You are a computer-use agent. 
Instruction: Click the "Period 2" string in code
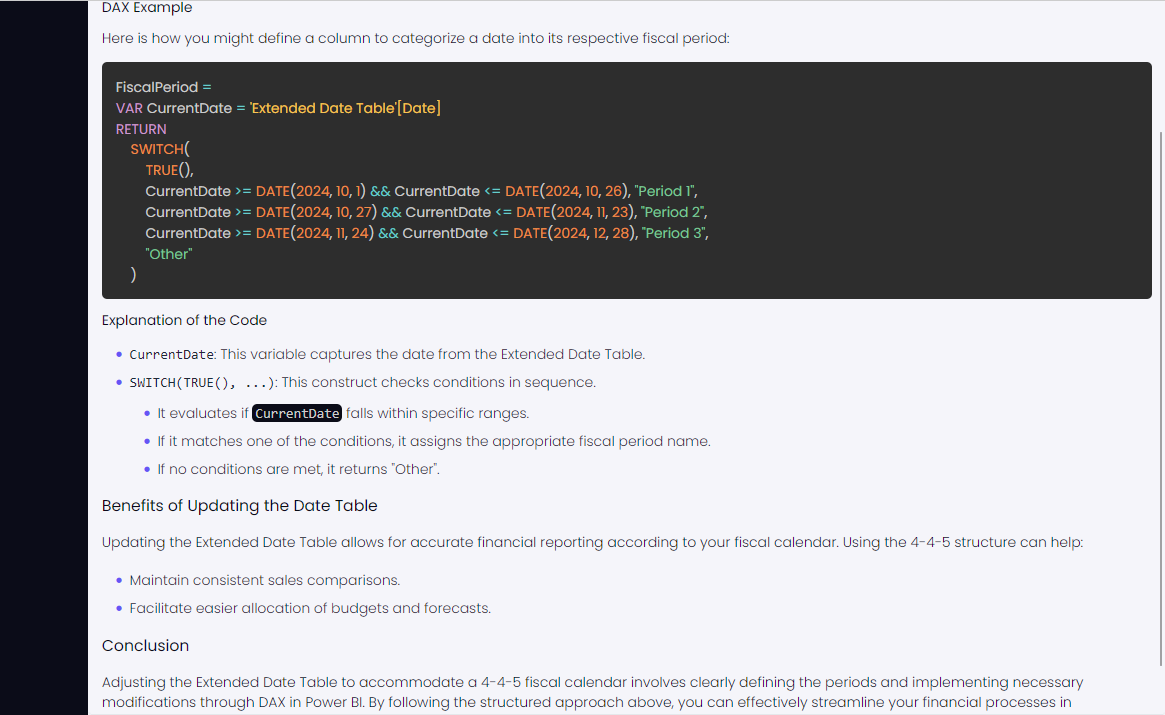[672, 212]
